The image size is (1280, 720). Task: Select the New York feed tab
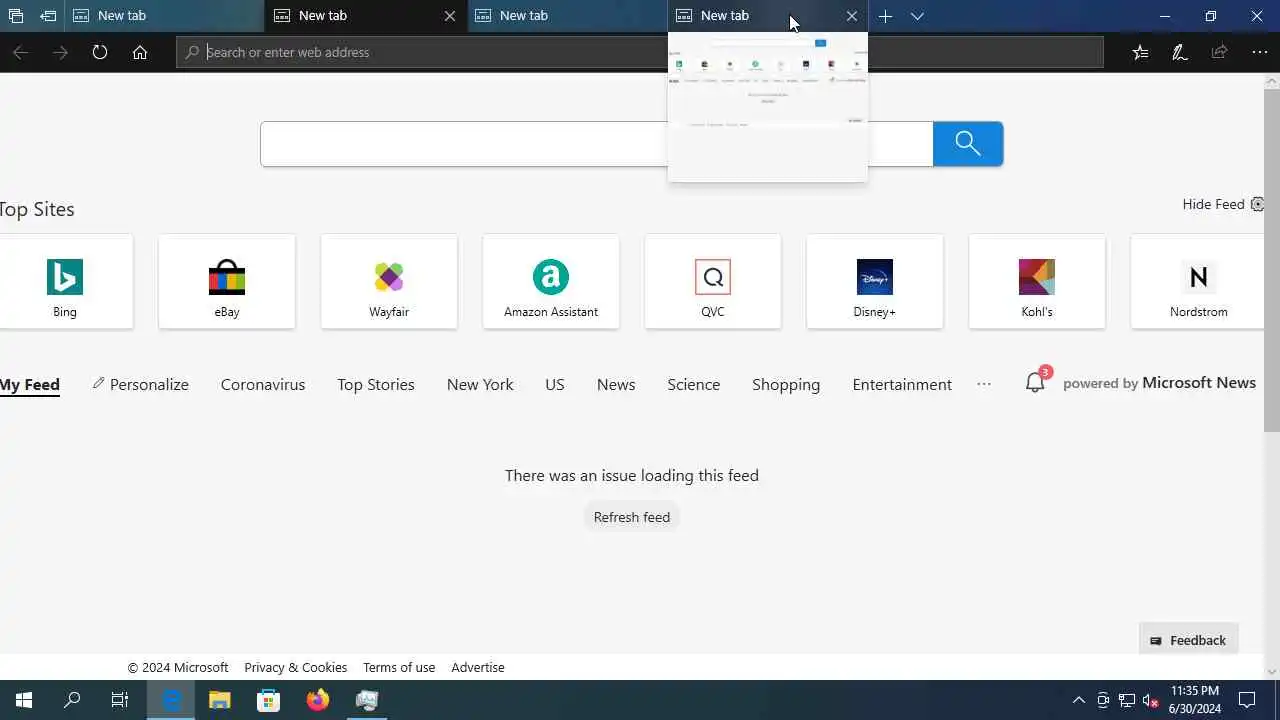pos(480,384)
